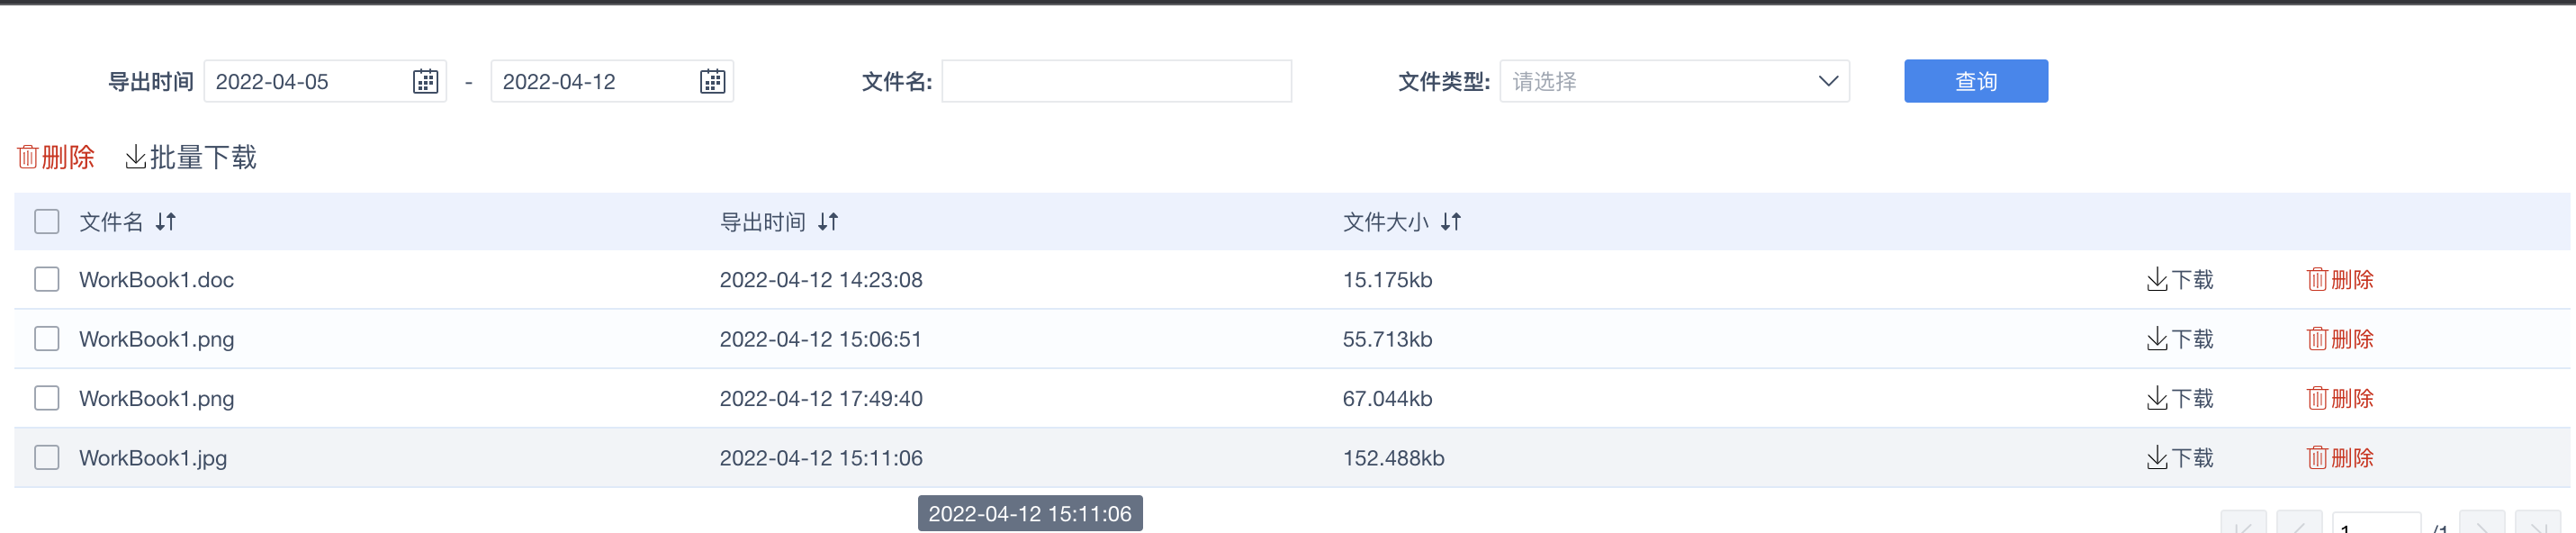Click the trash icon for WorkBook1.jpg row
Screen dimensions: 2576x533
[x=2317, y=458]
